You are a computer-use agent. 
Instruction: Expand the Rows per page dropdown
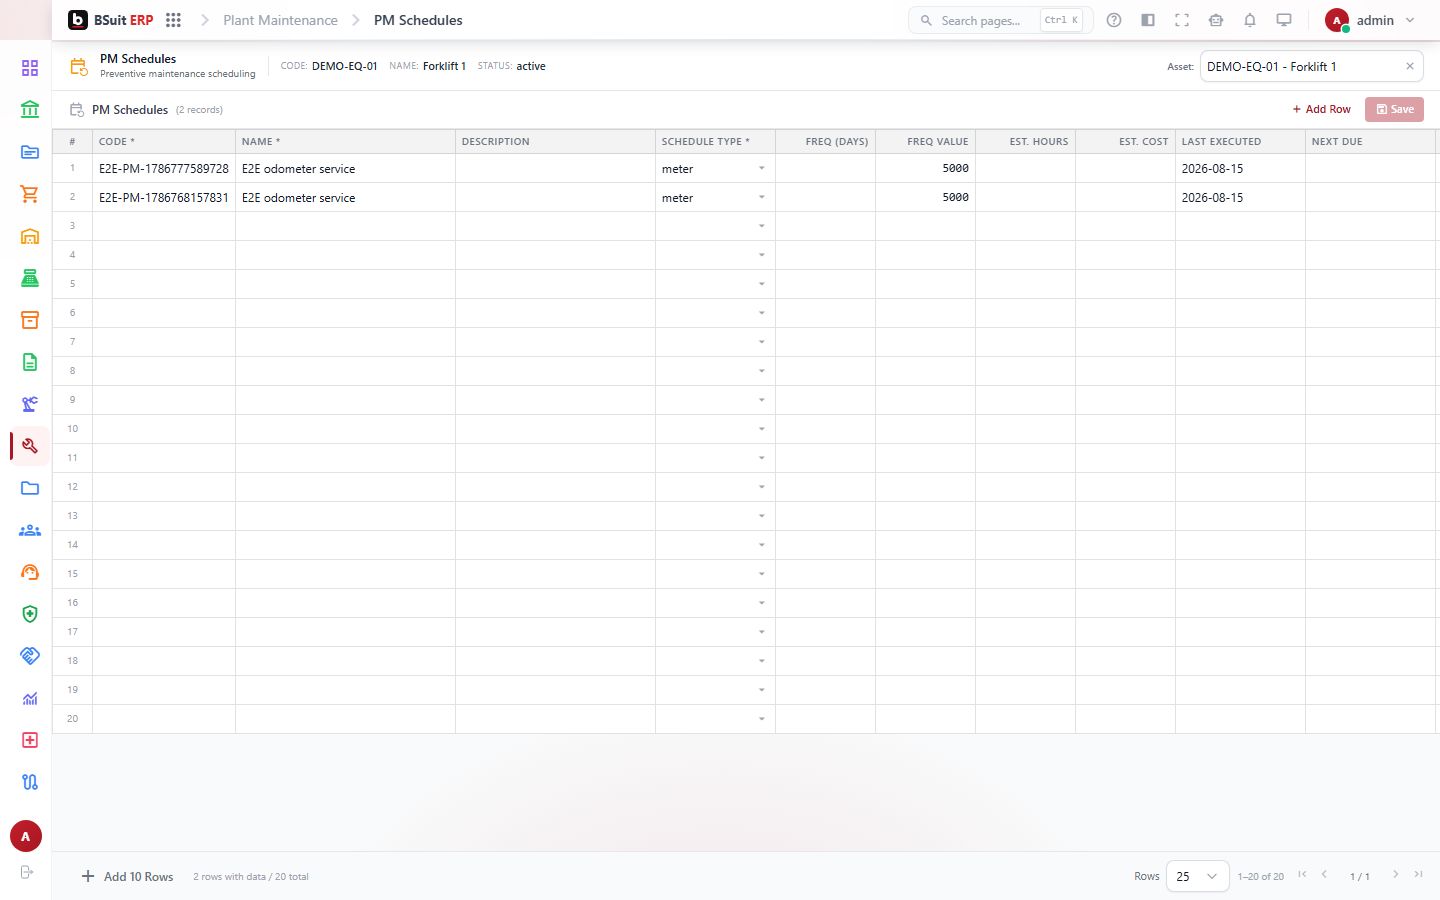point(1197,876)
